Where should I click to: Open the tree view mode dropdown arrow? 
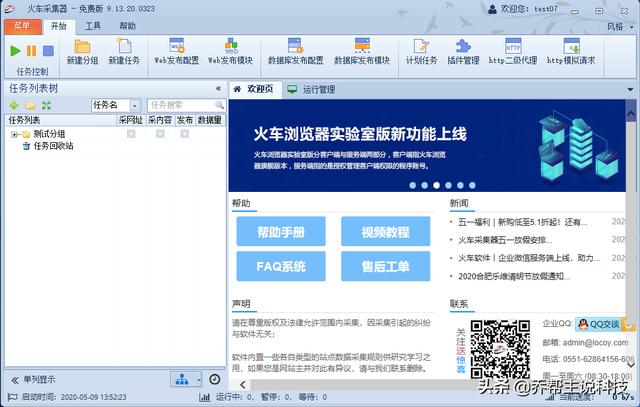point(199,380)
